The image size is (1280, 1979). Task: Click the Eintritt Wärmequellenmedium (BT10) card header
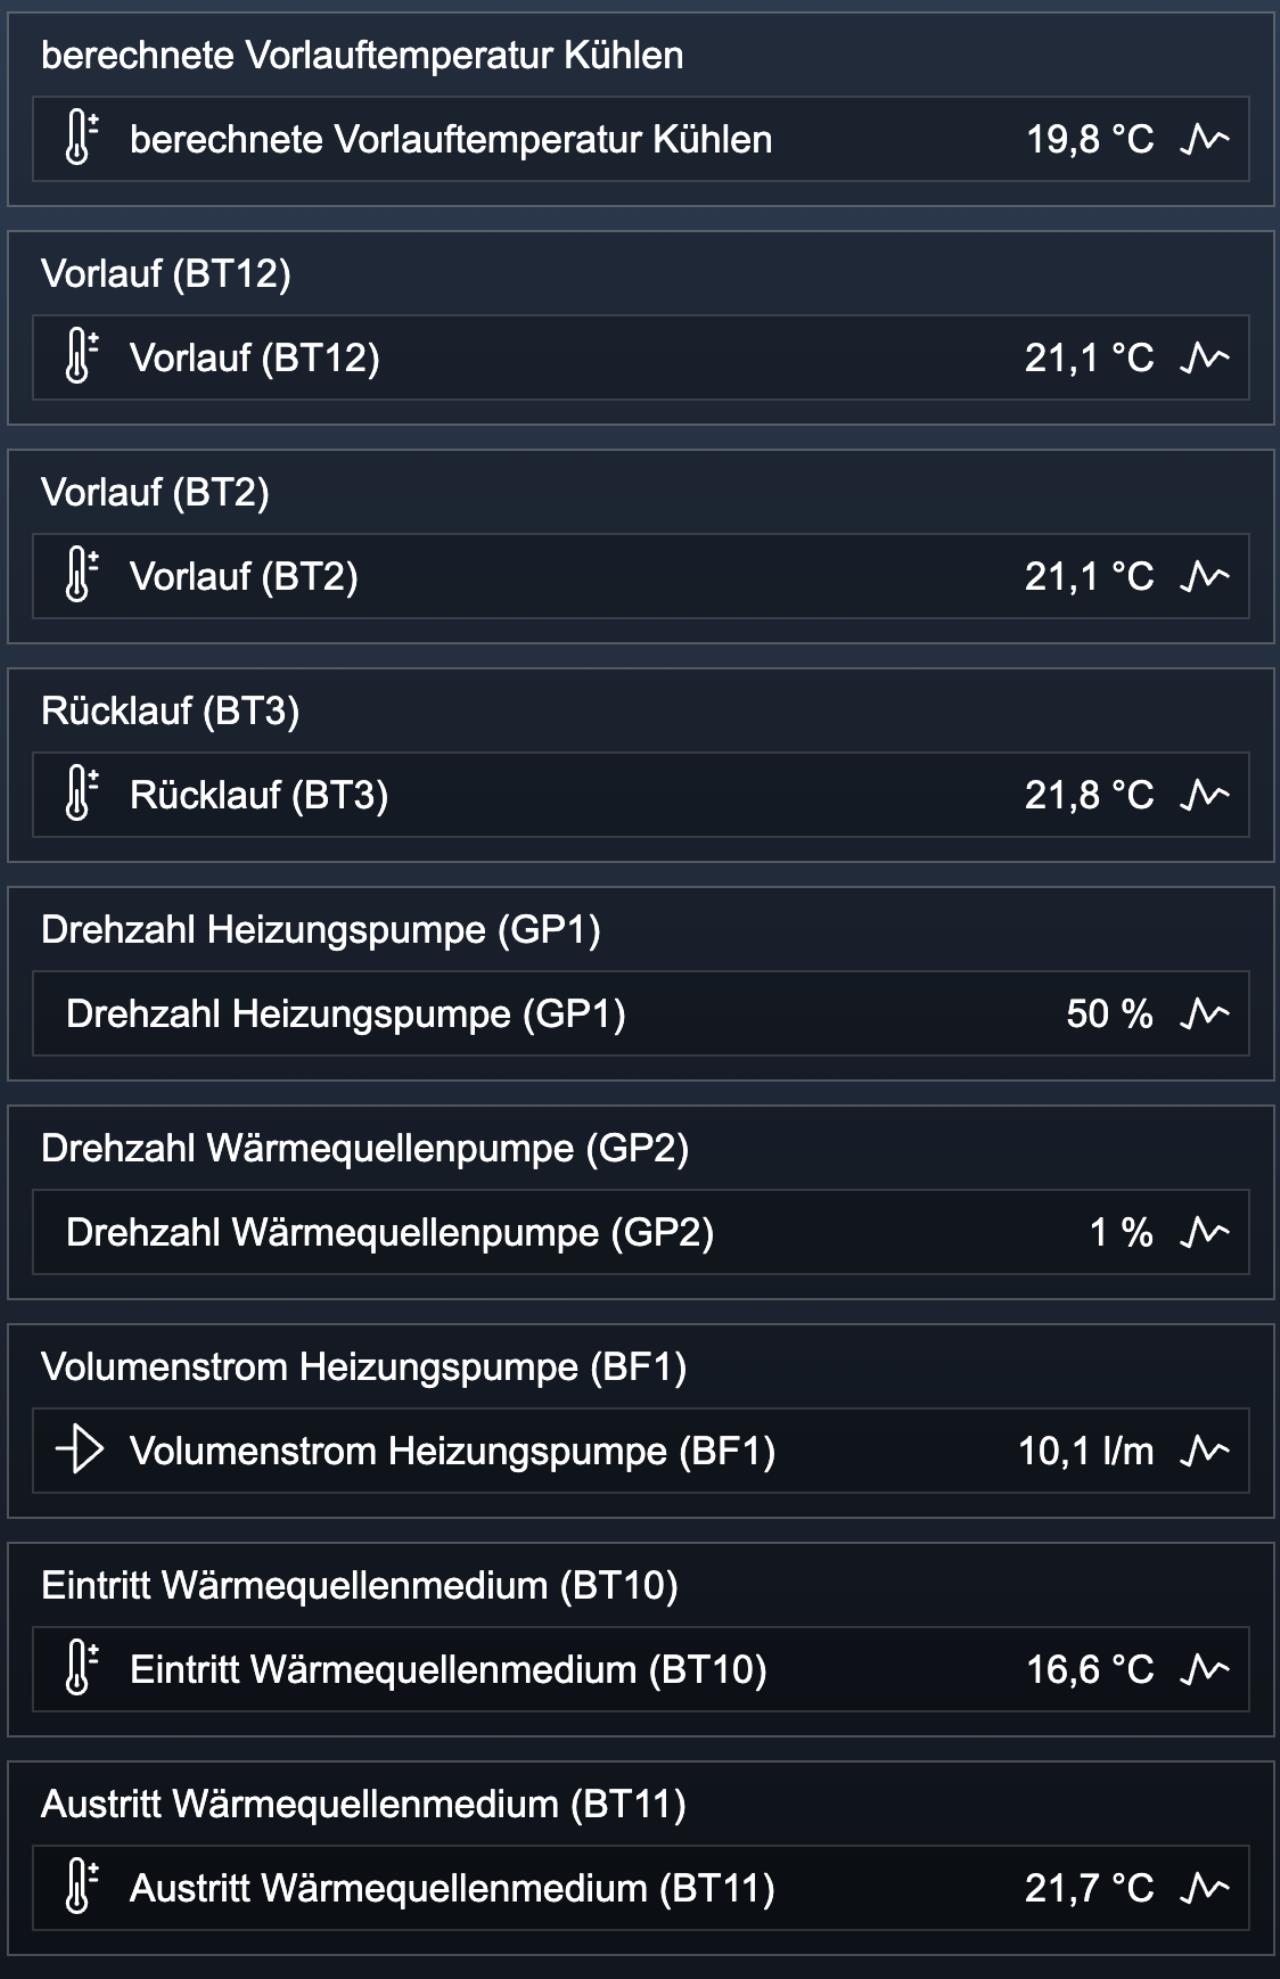359,1586
